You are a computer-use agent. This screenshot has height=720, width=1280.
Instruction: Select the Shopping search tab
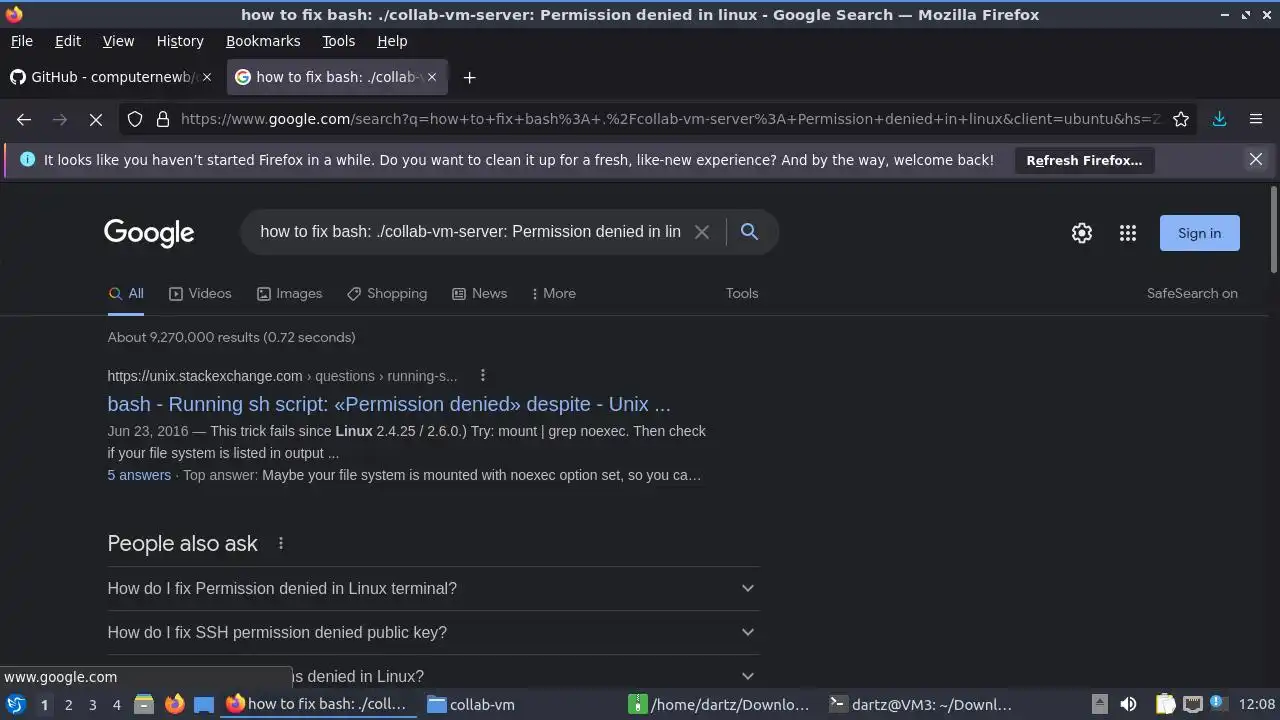387,293
